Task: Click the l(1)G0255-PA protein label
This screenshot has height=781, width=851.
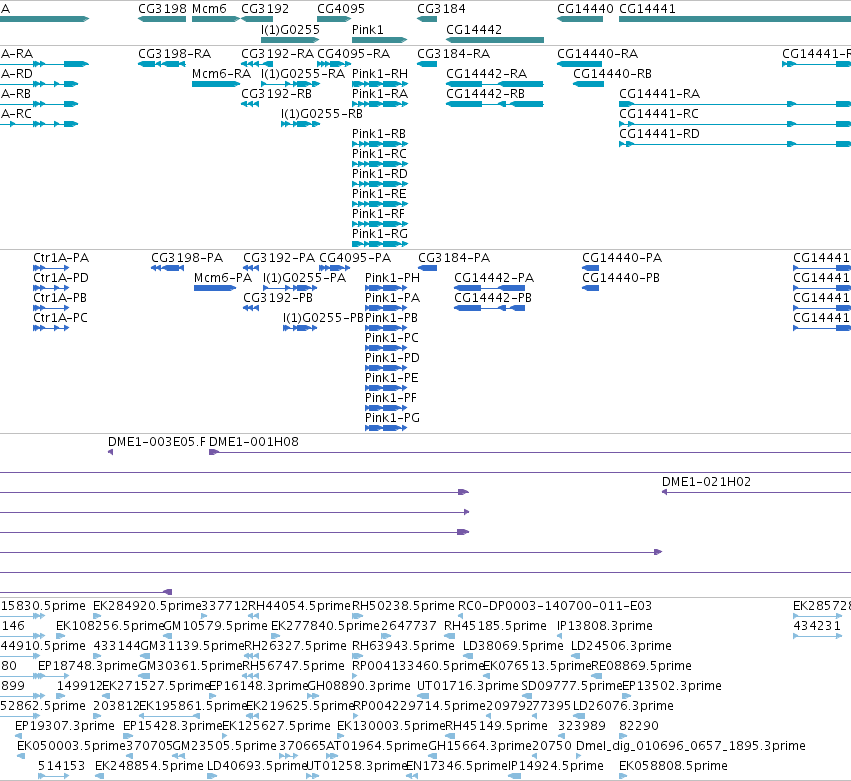Action: tap(304, 278)
